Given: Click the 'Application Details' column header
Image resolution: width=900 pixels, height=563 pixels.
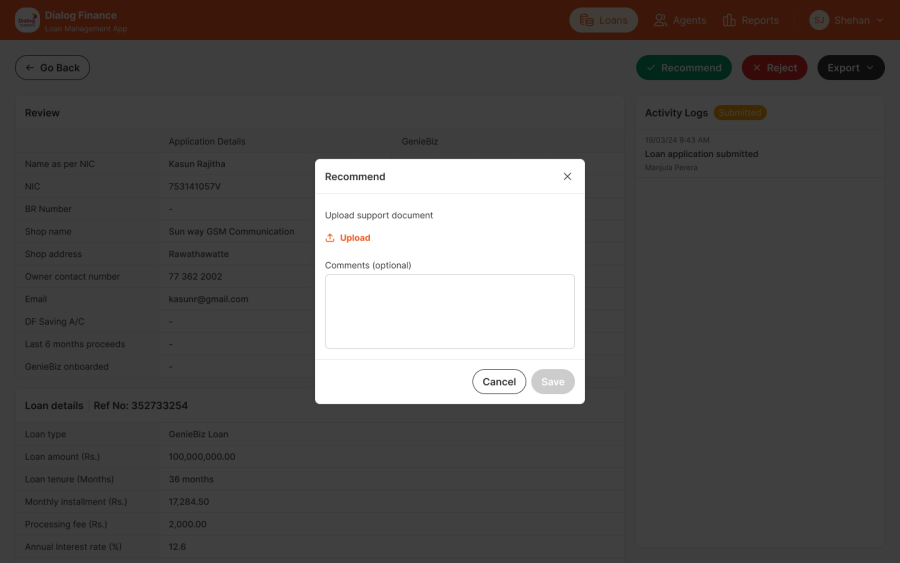Looking at the screenshot, I should click(207, 141).
